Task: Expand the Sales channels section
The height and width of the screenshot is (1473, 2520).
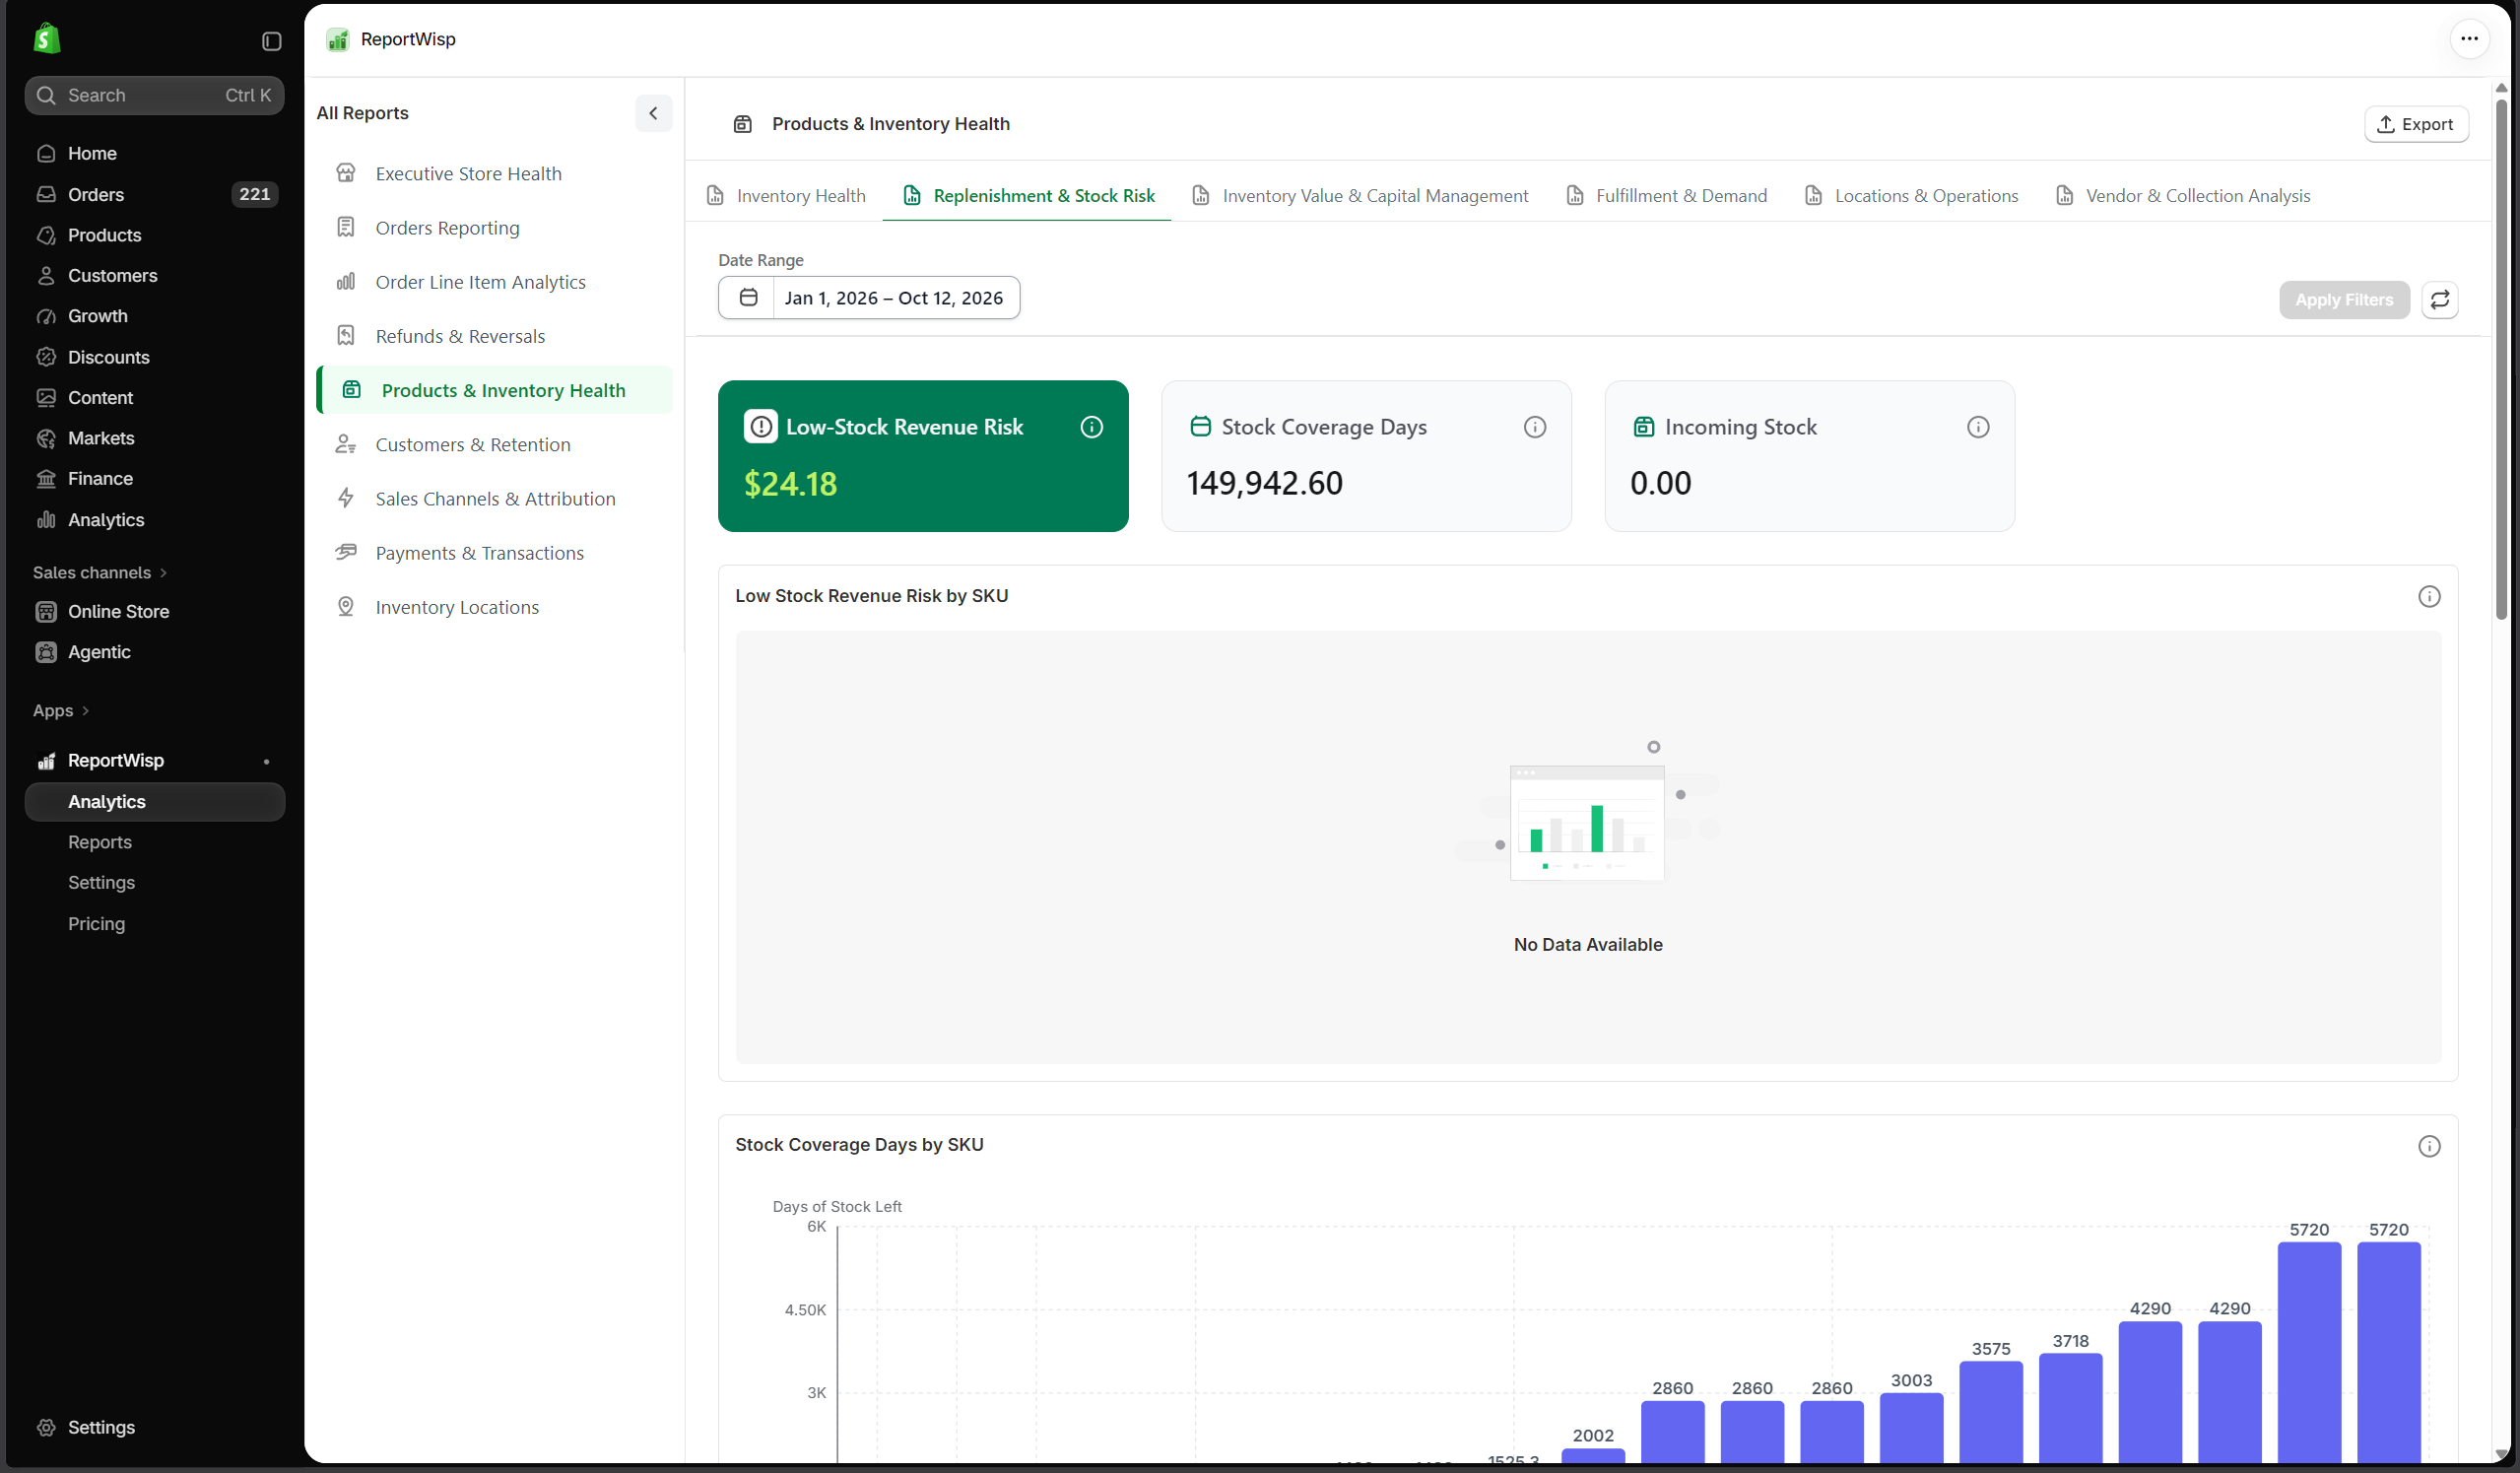Action: (x=100, y=572)
